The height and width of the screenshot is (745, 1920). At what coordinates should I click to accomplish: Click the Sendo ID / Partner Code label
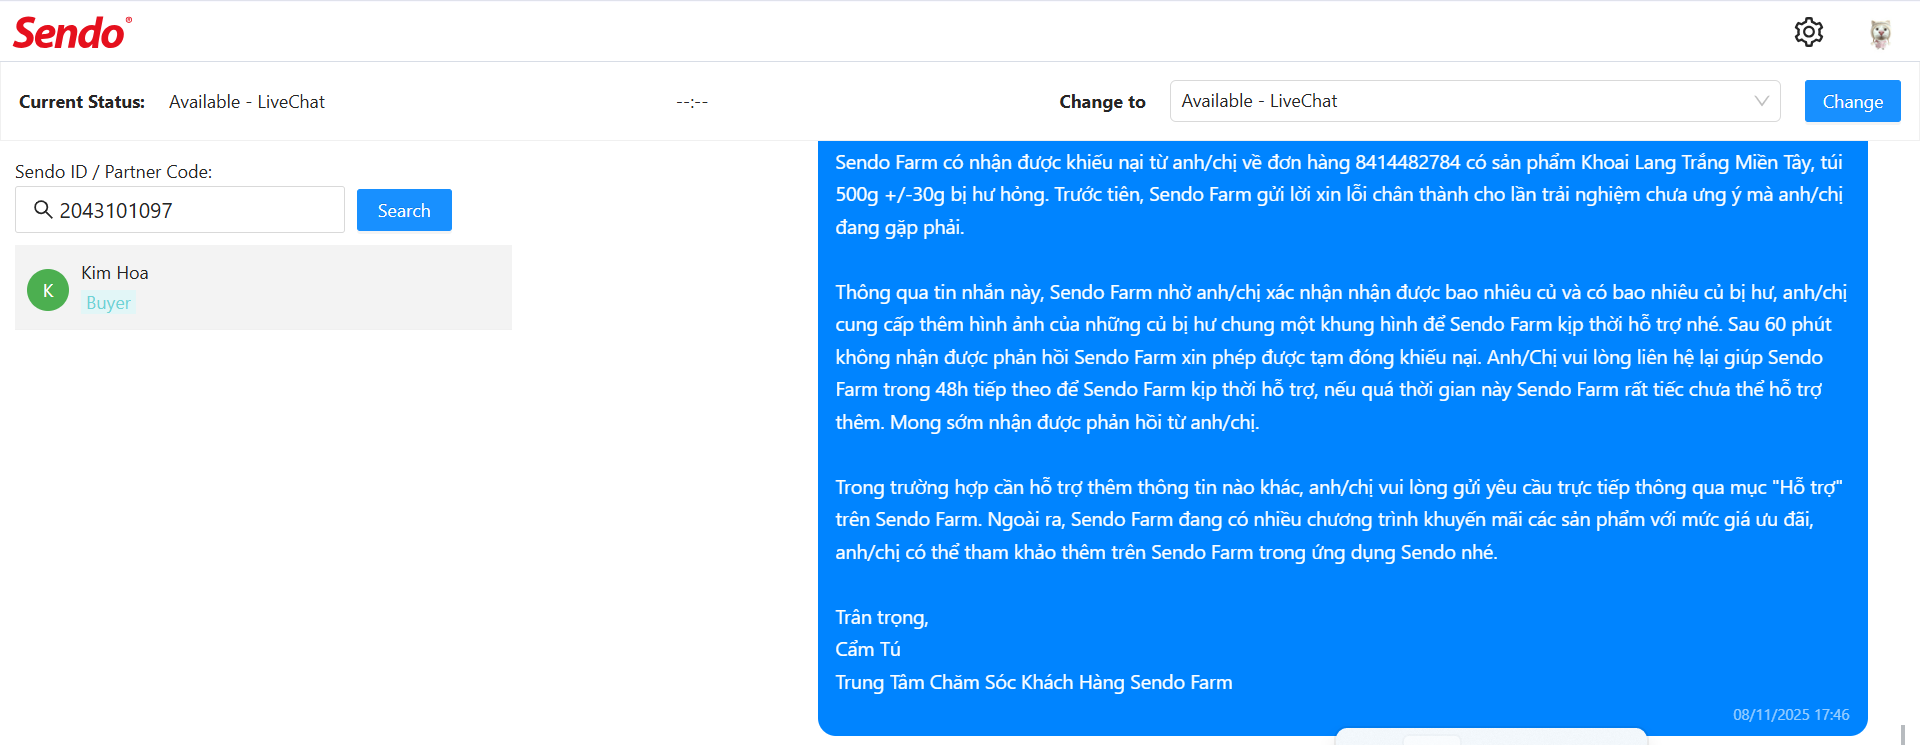tap(114, 172)
